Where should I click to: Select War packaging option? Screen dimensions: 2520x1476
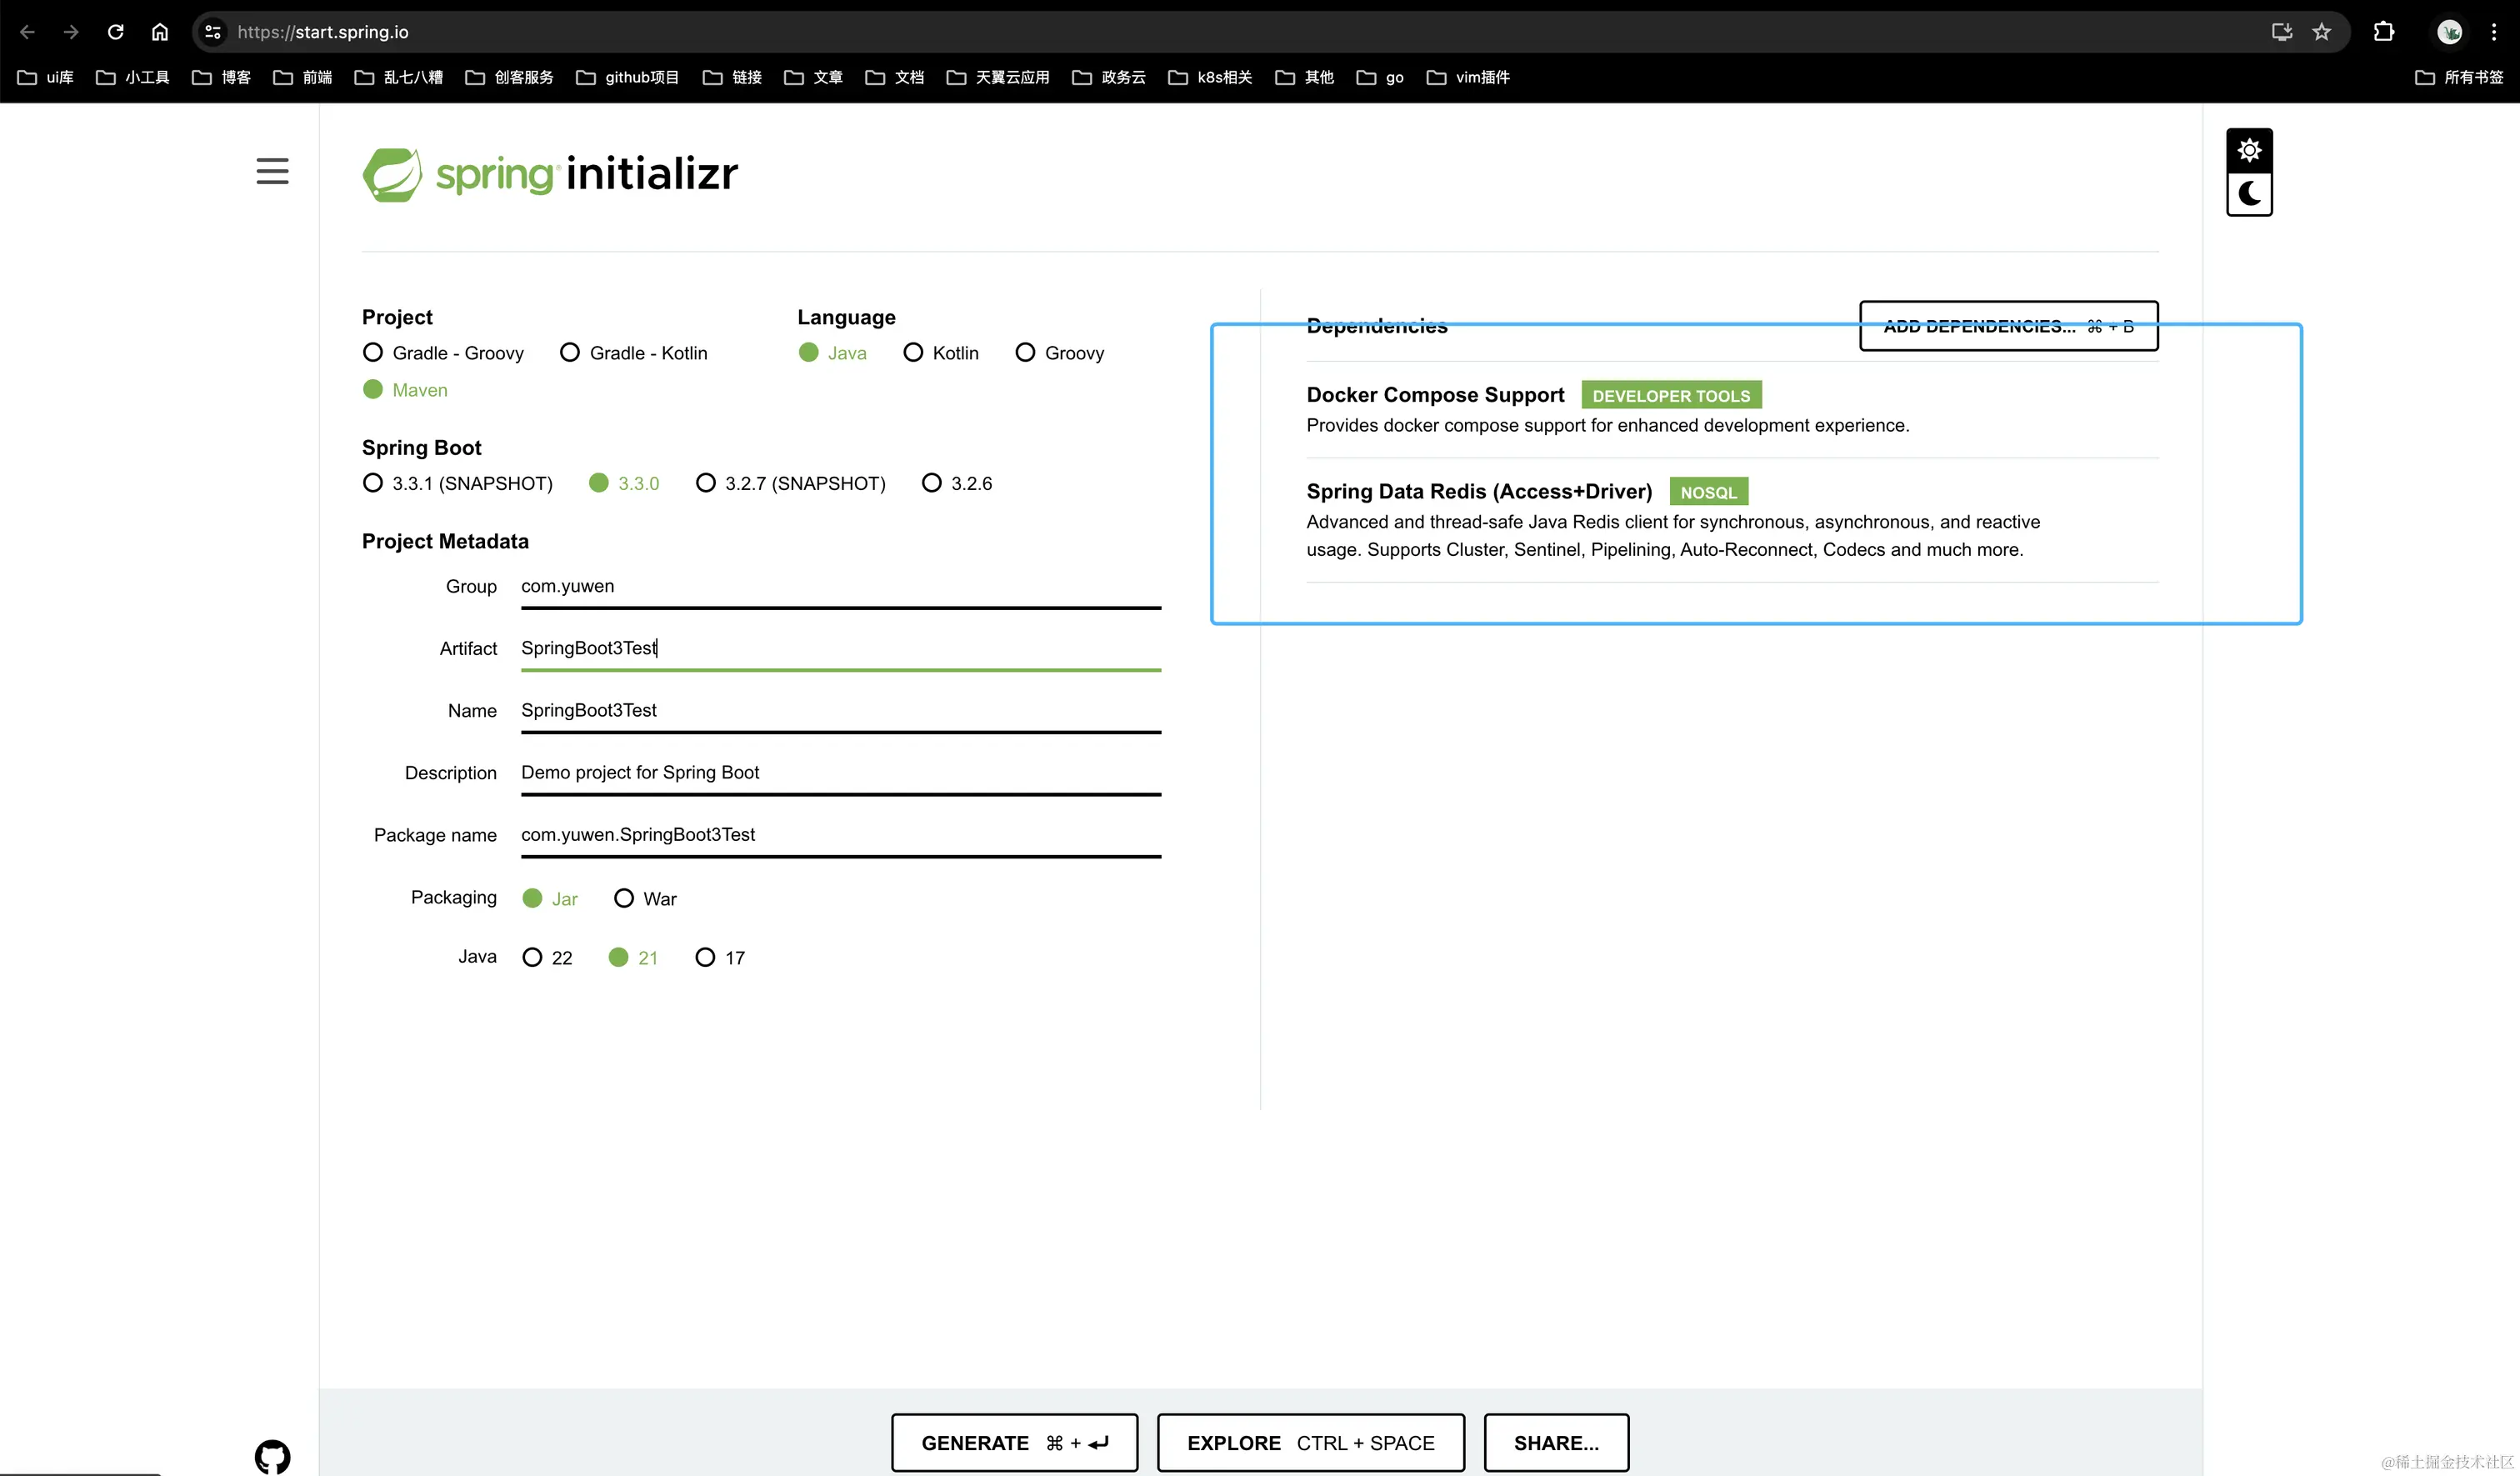624,898
